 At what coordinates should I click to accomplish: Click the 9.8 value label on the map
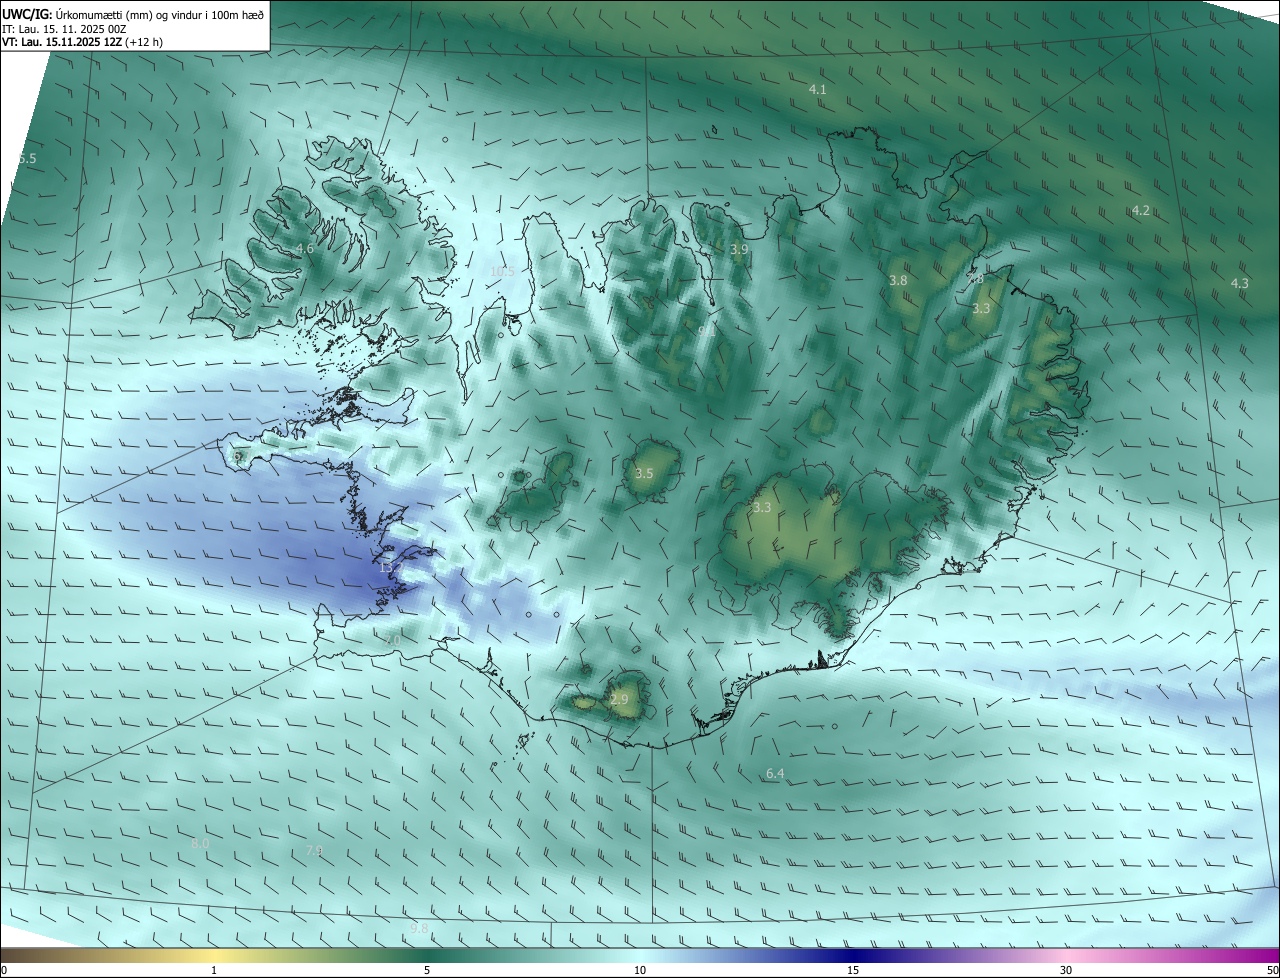coord(419,929)
